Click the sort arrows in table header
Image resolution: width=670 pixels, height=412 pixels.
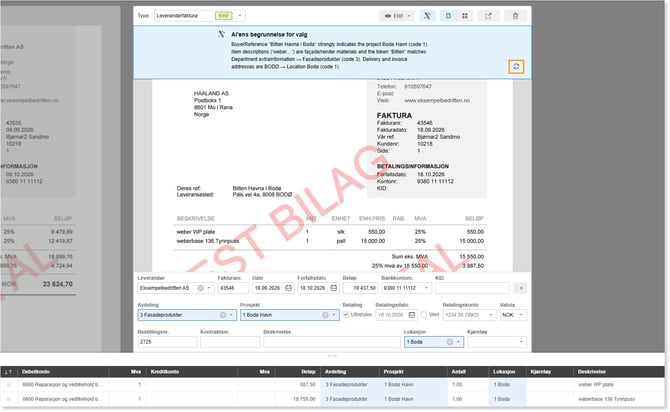8,372
